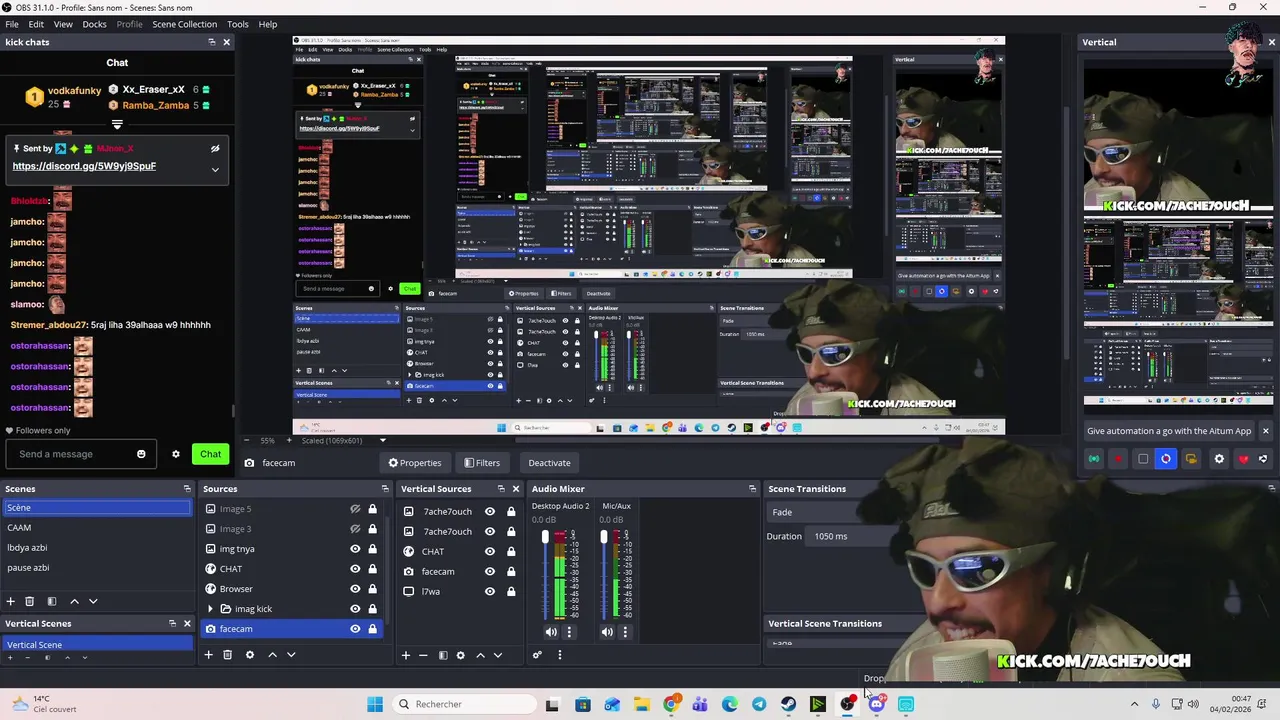Mute Desktop Audio 2 speaker icon

[x=551, y=632]
